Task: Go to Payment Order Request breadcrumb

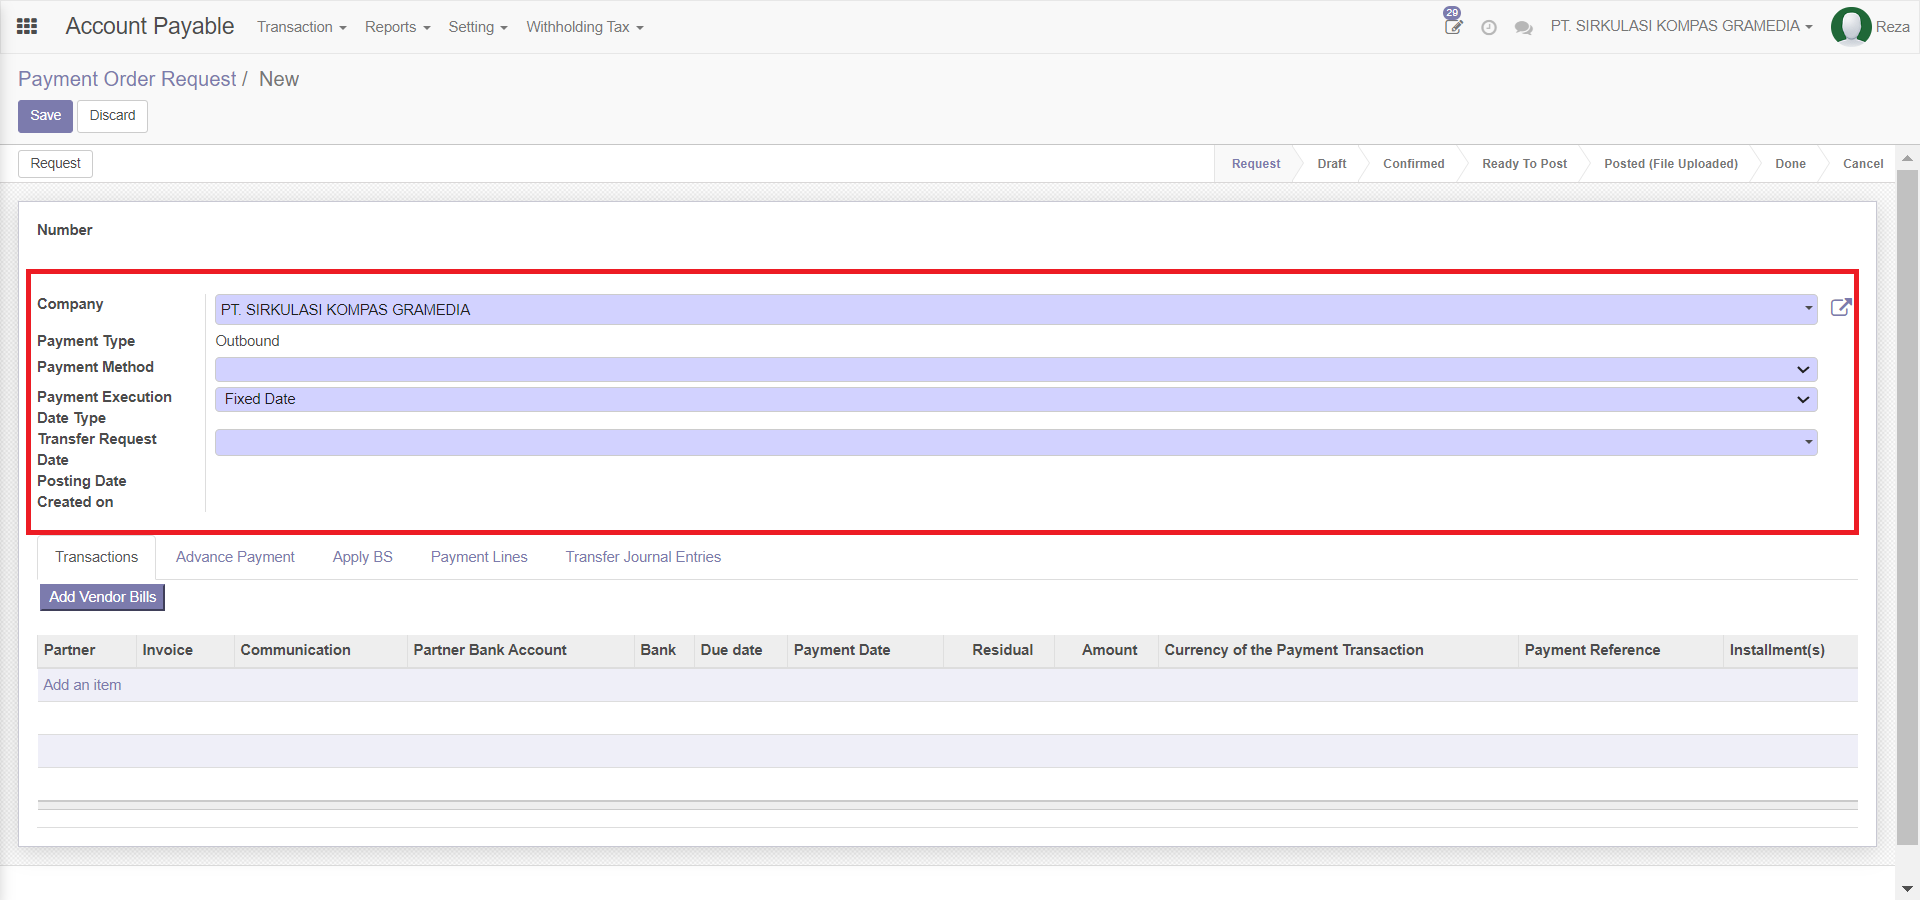Action: pos(127,79)
